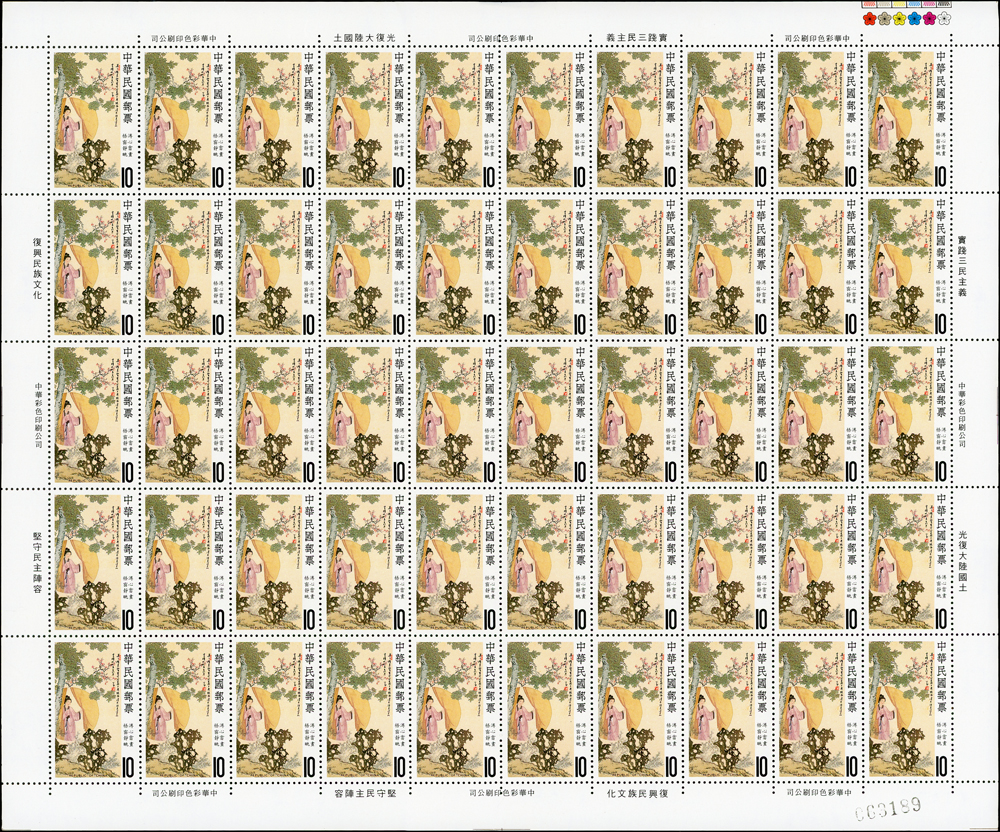
Task: Select the bottom-right stamp above serial number
Action: coord(908,710)
